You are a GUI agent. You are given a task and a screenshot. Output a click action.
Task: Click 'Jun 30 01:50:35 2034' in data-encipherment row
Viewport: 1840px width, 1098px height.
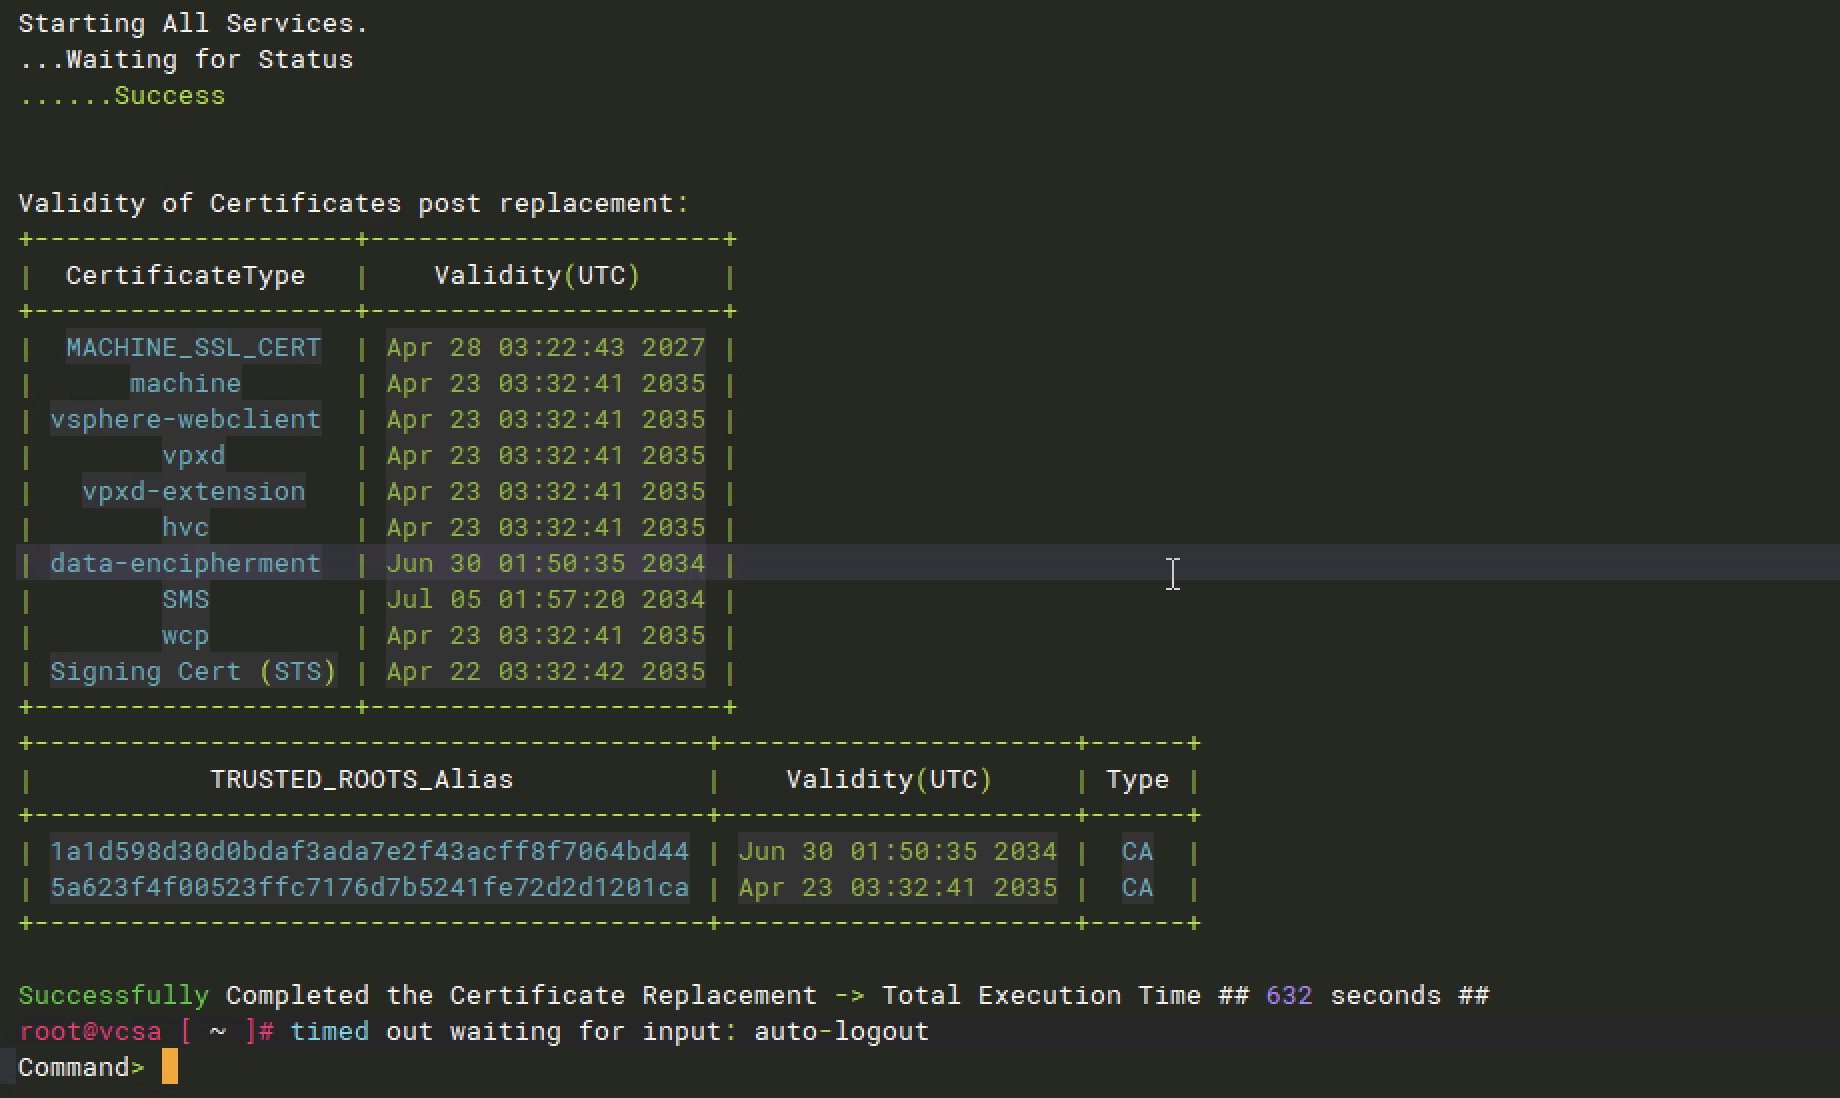(546, 563)
